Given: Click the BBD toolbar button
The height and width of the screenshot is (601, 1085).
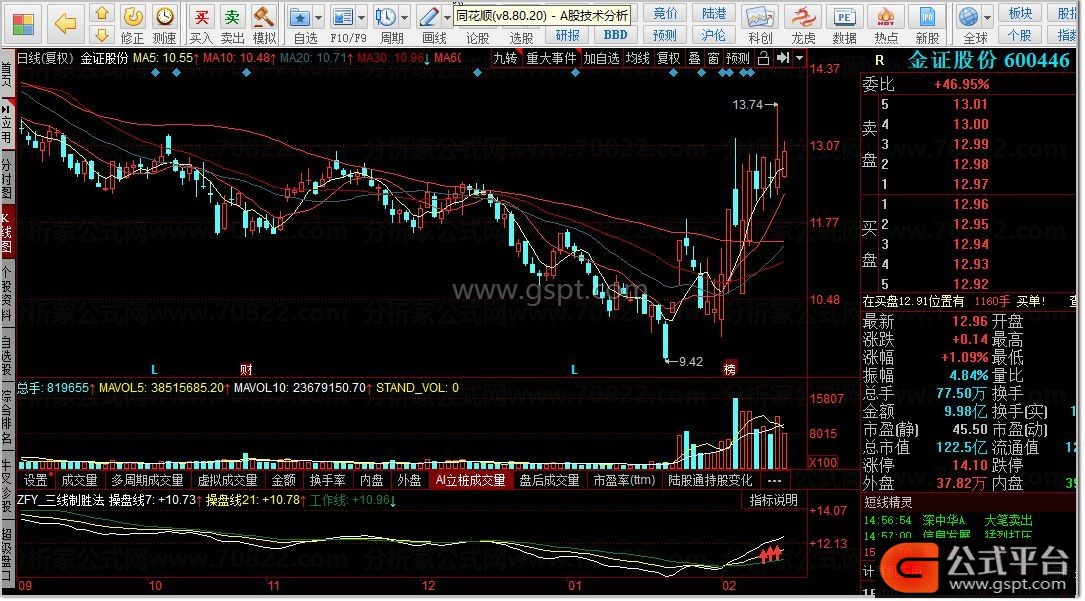Looking at the screenshot, I should (615, 35).
